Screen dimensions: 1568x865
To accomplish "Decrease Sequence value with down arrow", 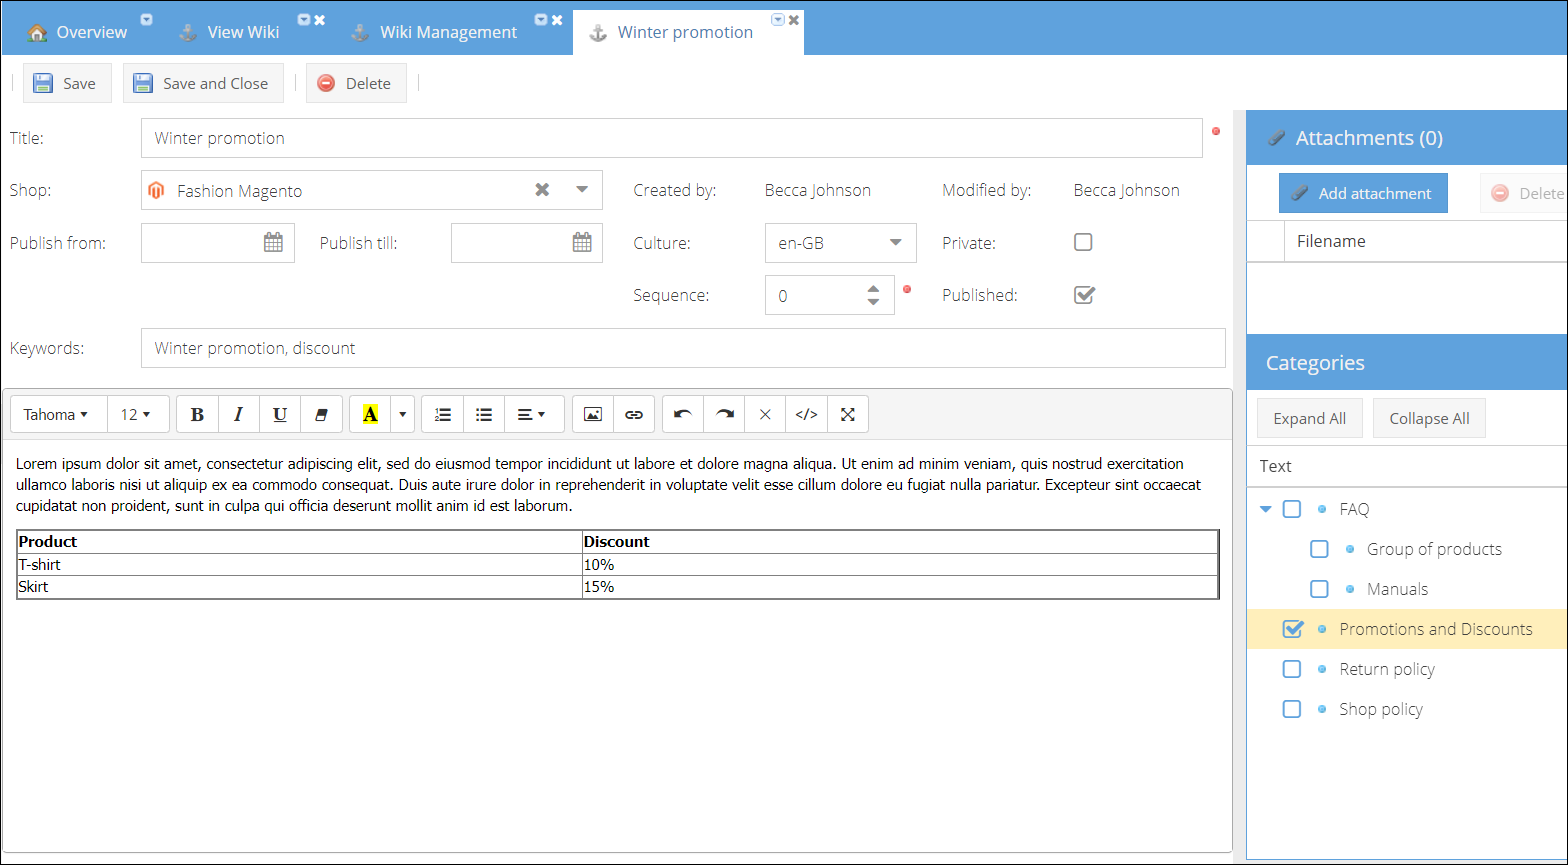I will pyautogui.click(x=873, y=302).
